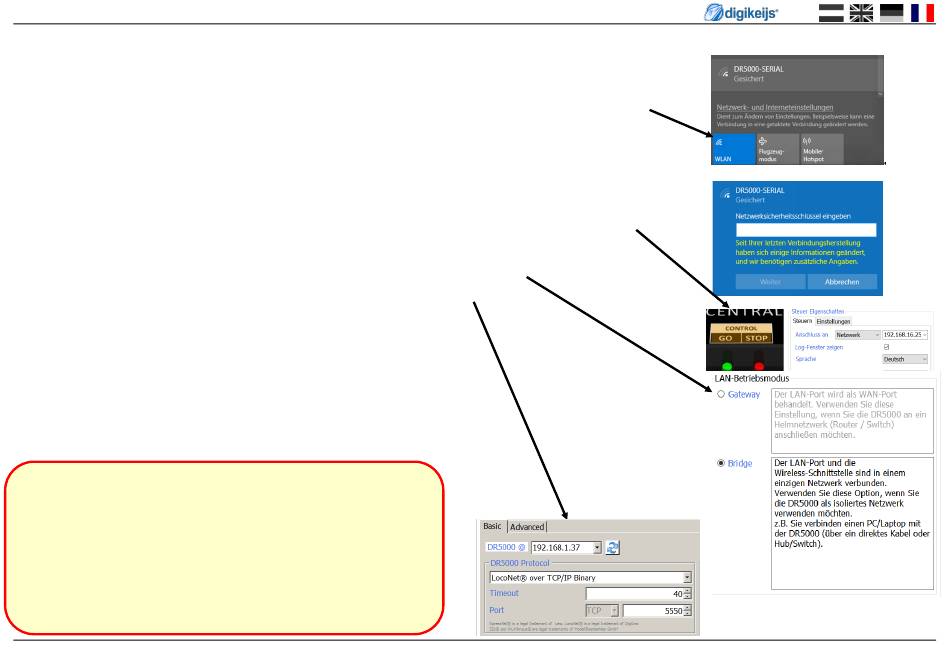Open Netzwerk- und Interneteinstellungen link
950x660 pixels.
[775, 107]
